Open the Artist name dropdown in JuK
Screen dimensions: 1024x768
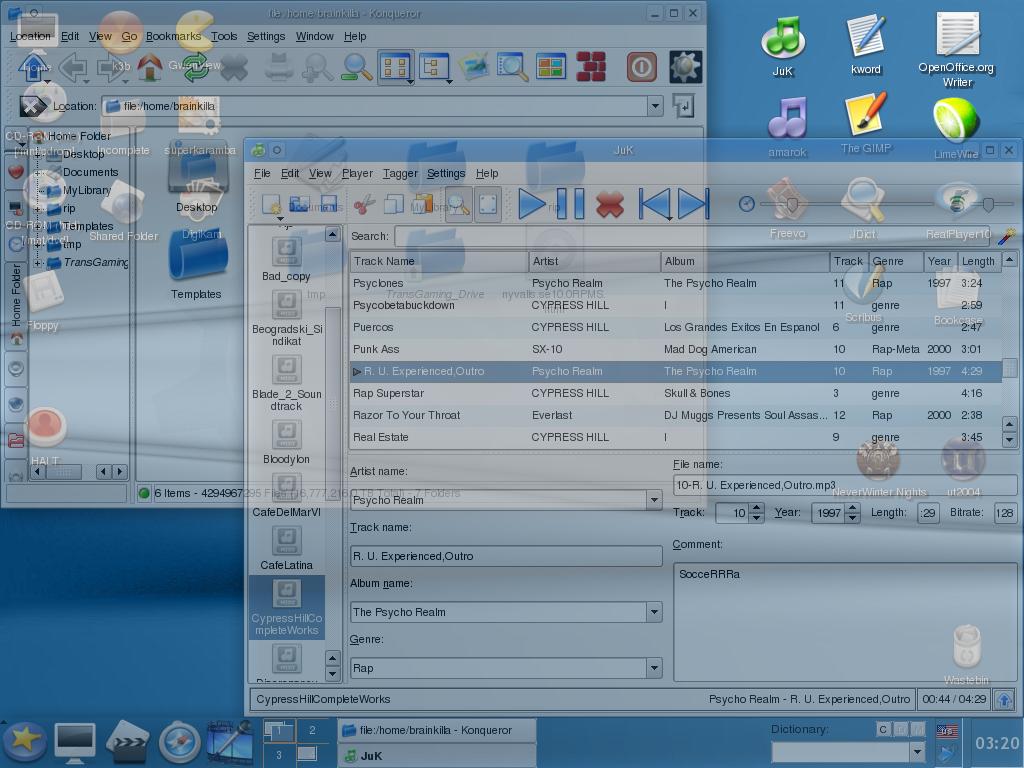click(x=654, y=500)
